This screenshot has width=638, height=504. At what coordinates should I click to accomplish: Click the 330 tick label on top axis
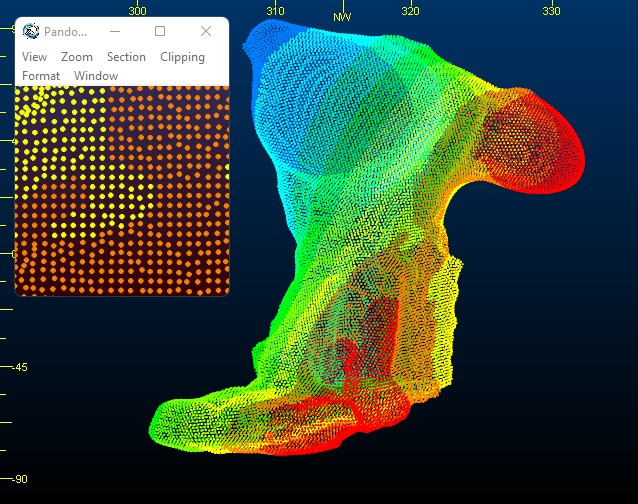coord(551,11)
